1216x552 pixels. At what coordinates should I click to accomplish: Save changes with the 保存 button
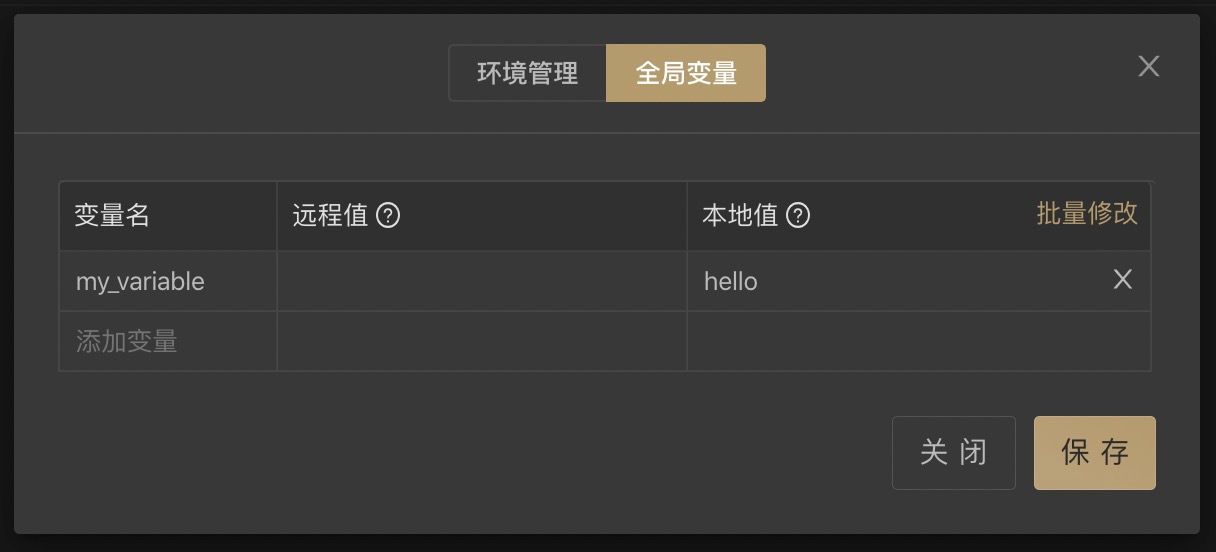pos(1095,453)
